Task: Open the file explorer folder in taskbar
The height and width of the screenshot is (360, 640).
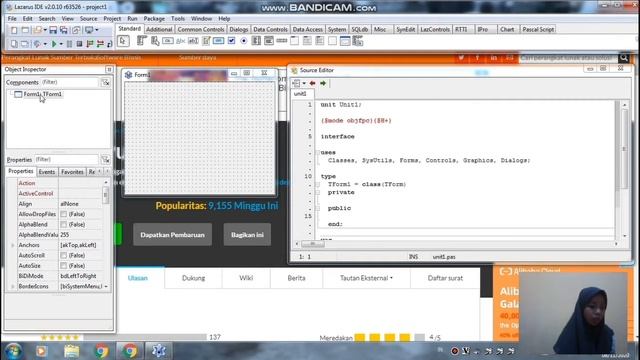Action: point(71,351)
